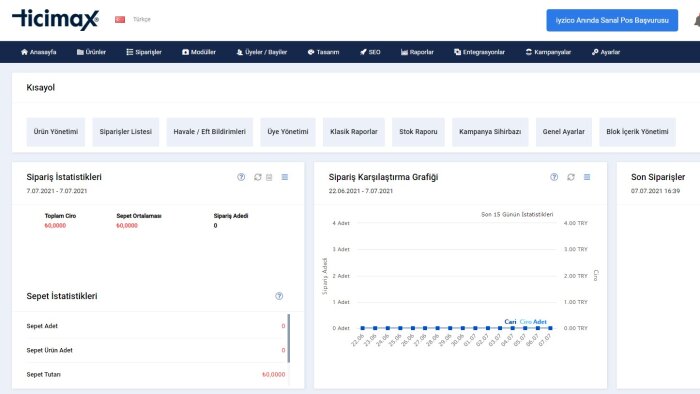Open the Üyeler / Bayiler menu

pyautogui.click(x=262, y=52)
